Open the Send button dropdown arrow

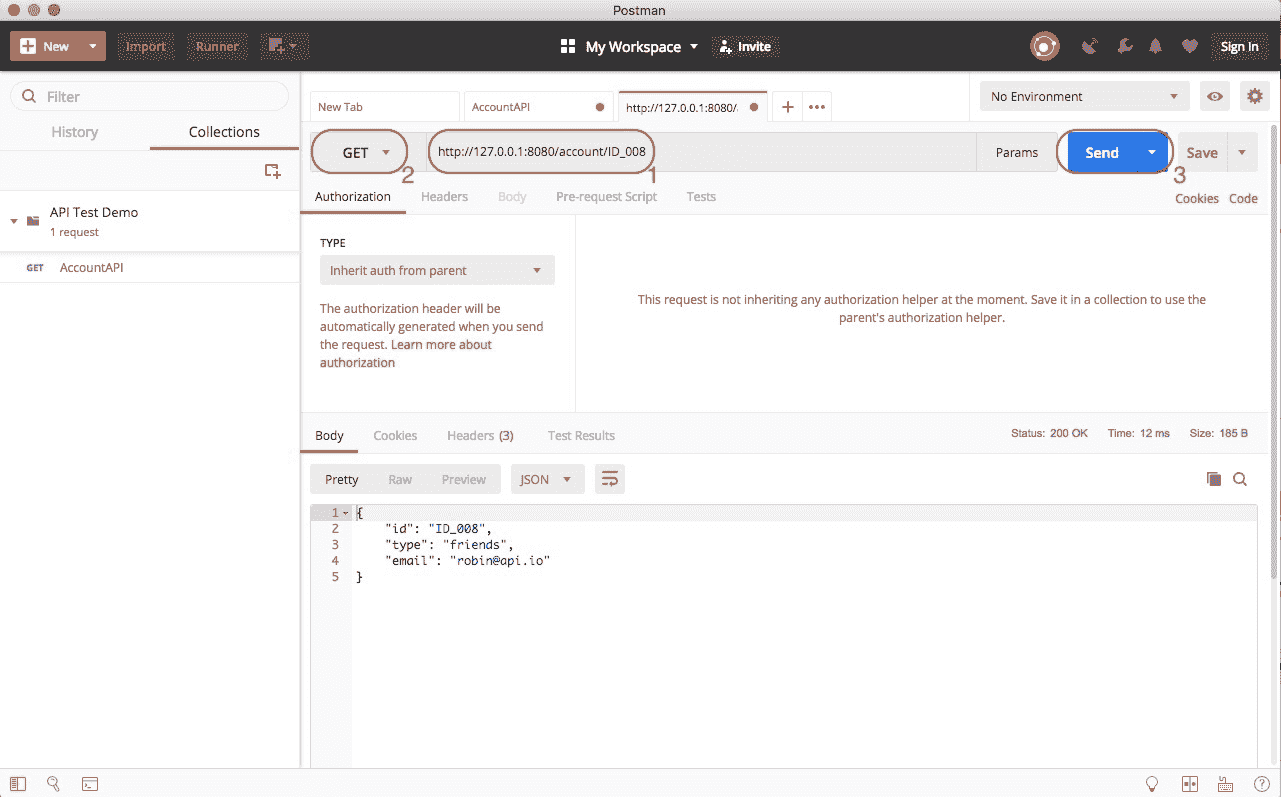(1152, 153)
